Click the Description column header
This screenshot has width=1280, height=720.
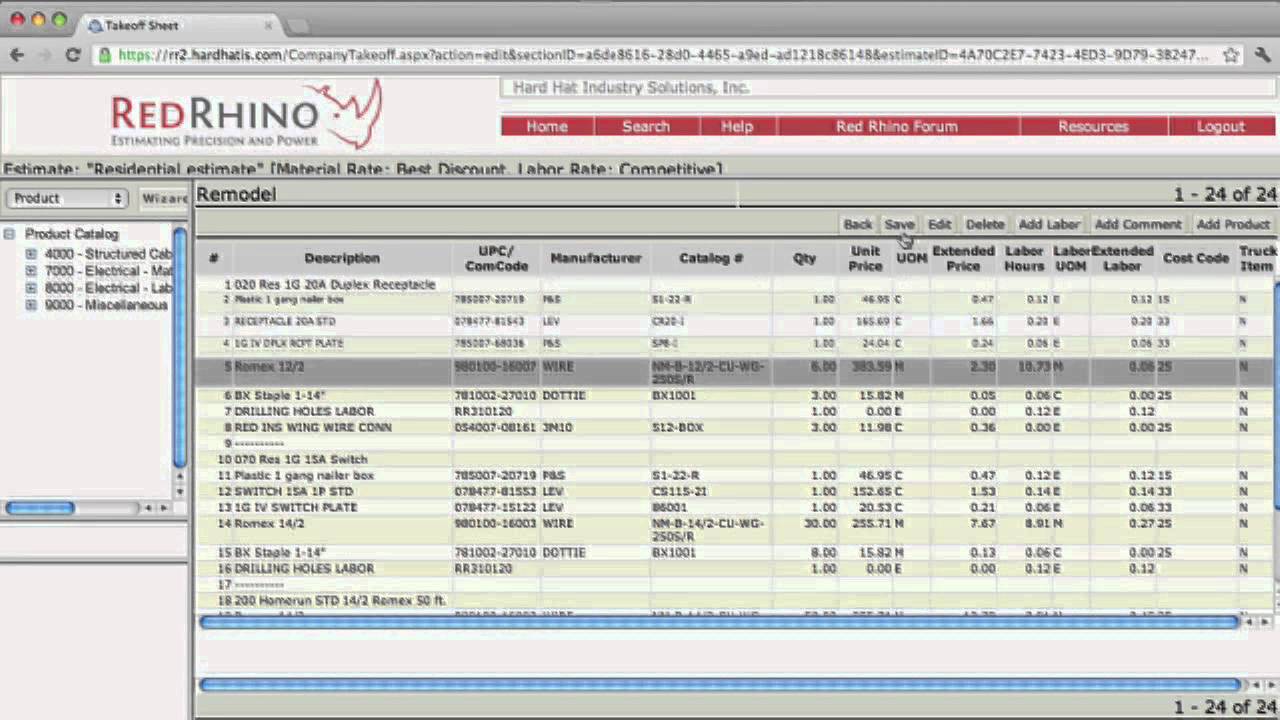pyautogui.click(x=342, y=258)
